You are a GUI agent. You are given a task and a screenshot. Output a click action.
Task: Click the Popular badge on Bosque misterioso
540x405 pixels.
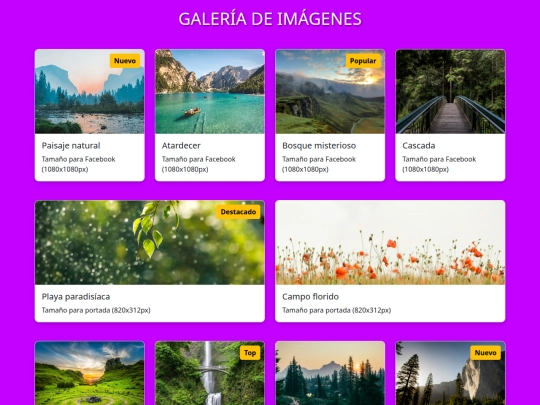(x=363, y=61)
